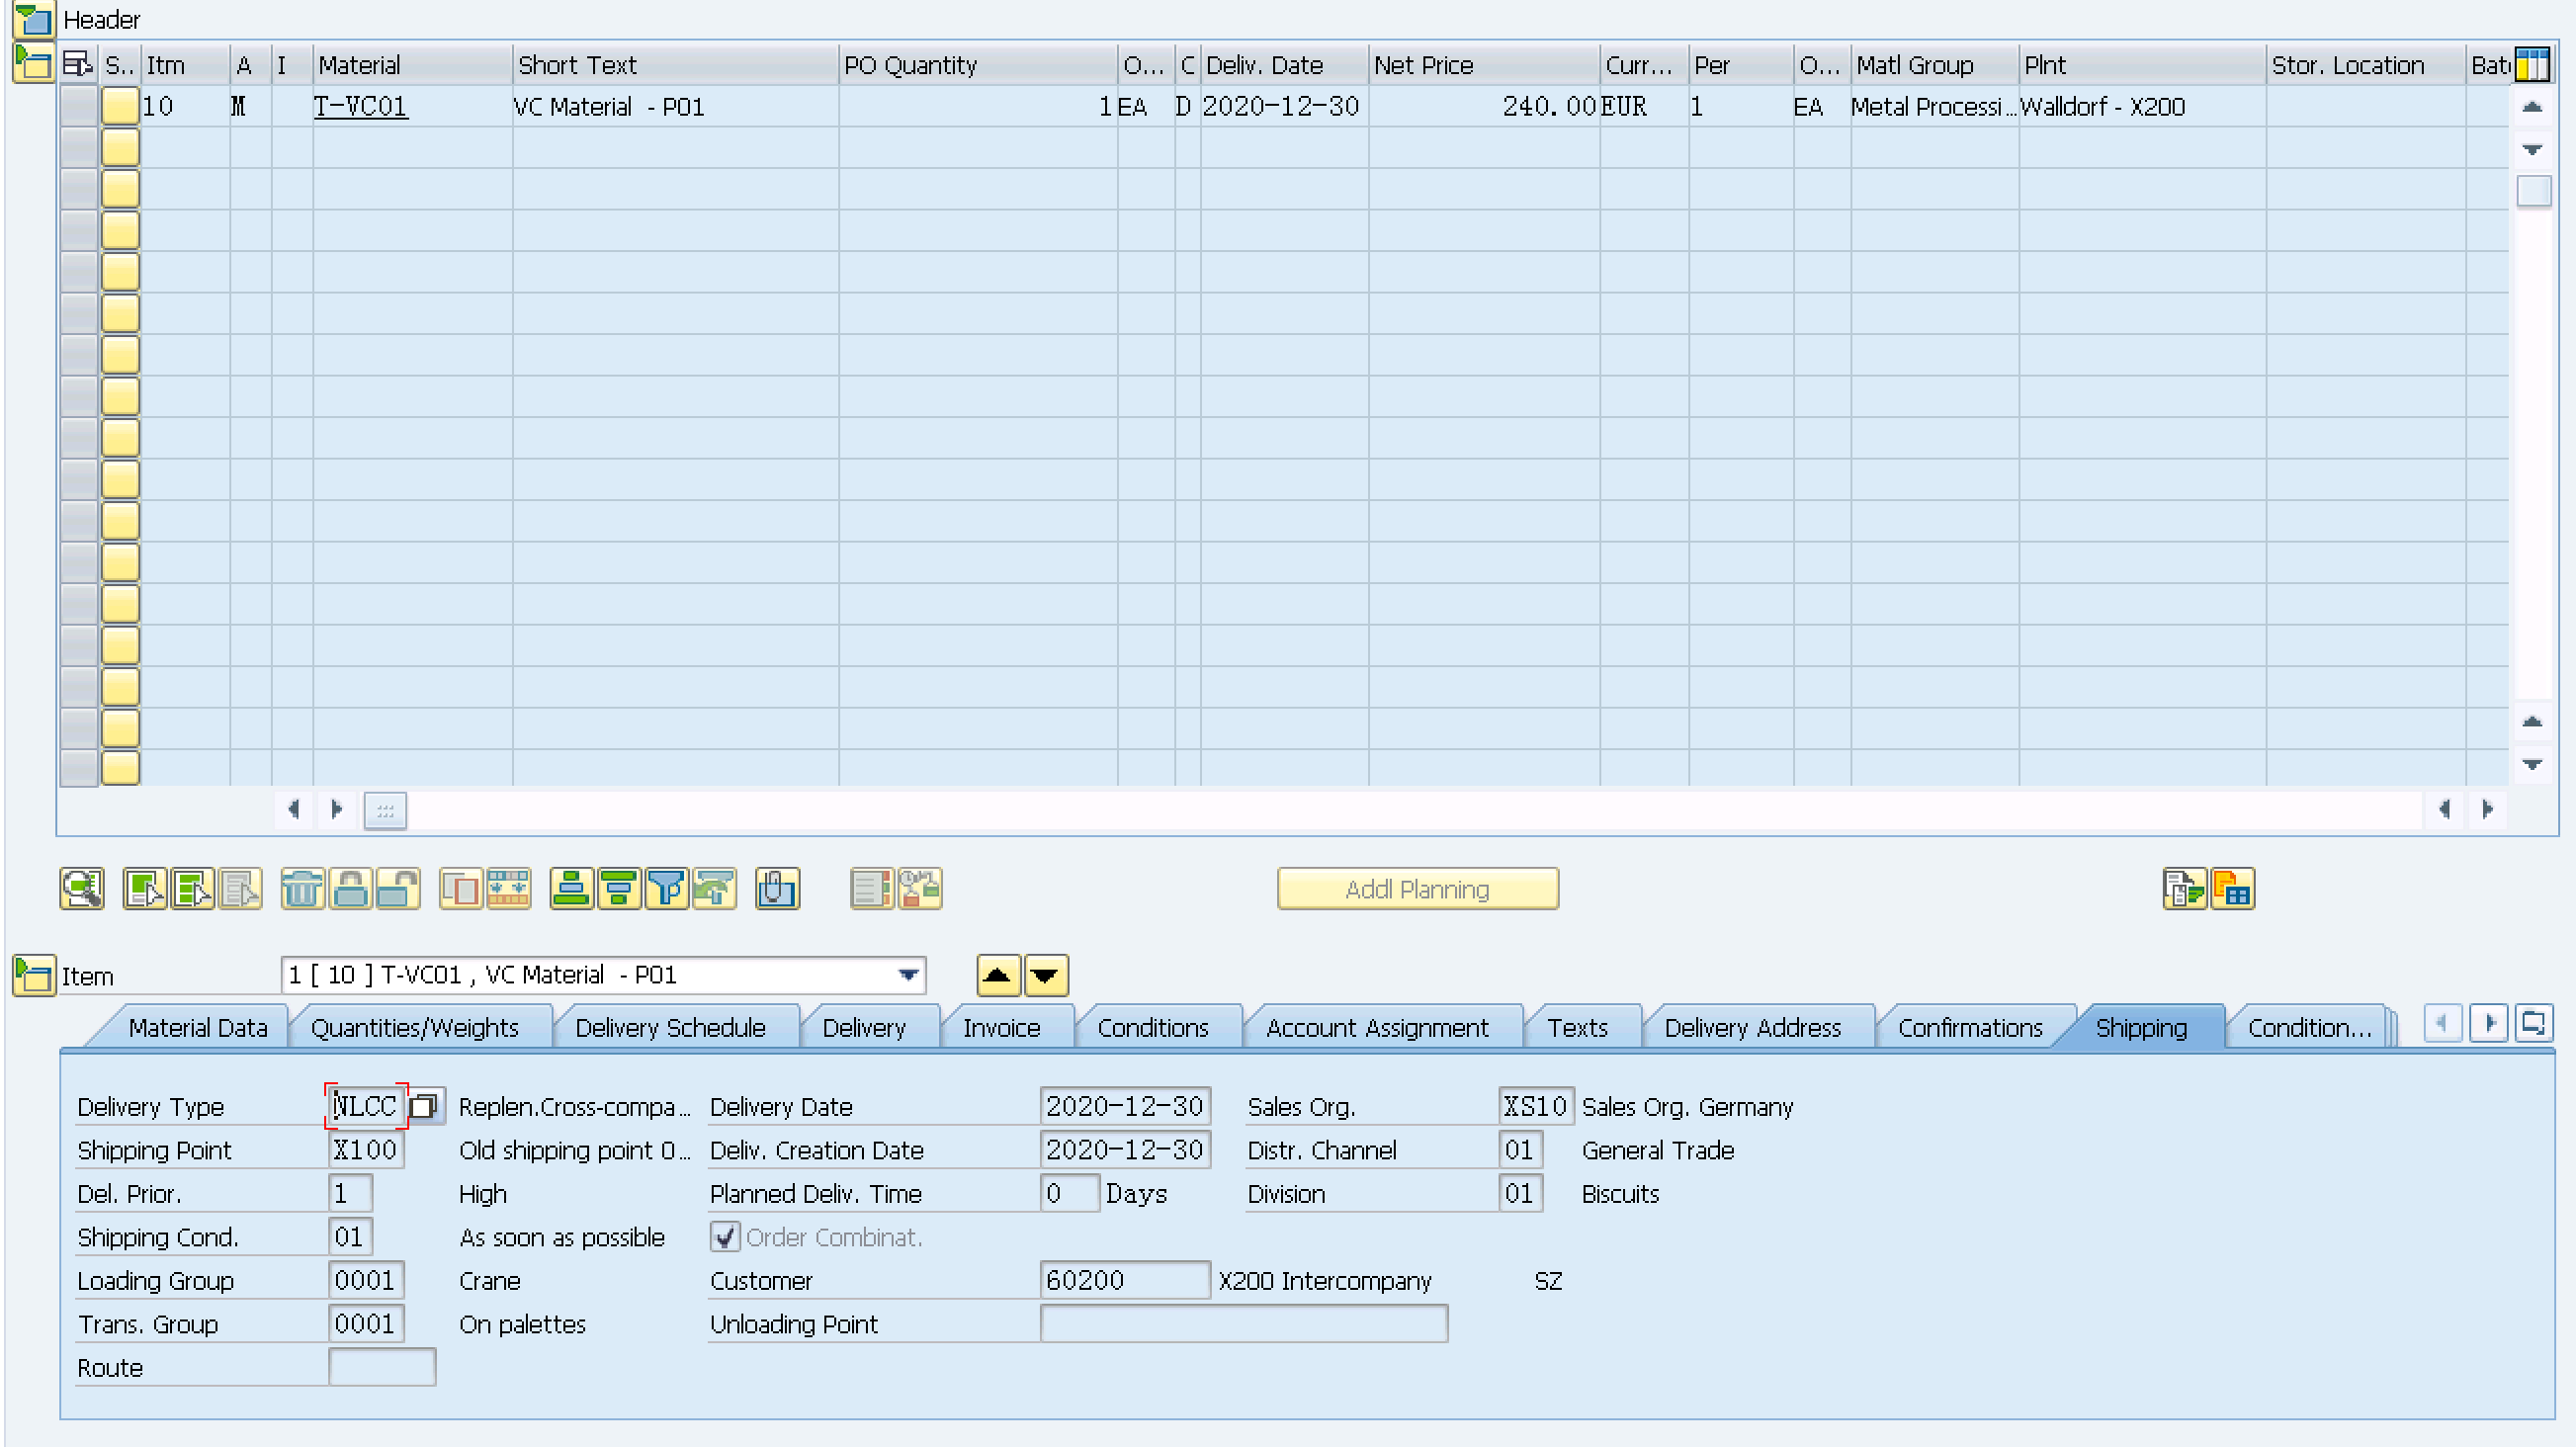Image resolution: width=2576 pixels, height=1447 pixels.
Task: Click the sort ascending icon
Action: pos(571,888)
